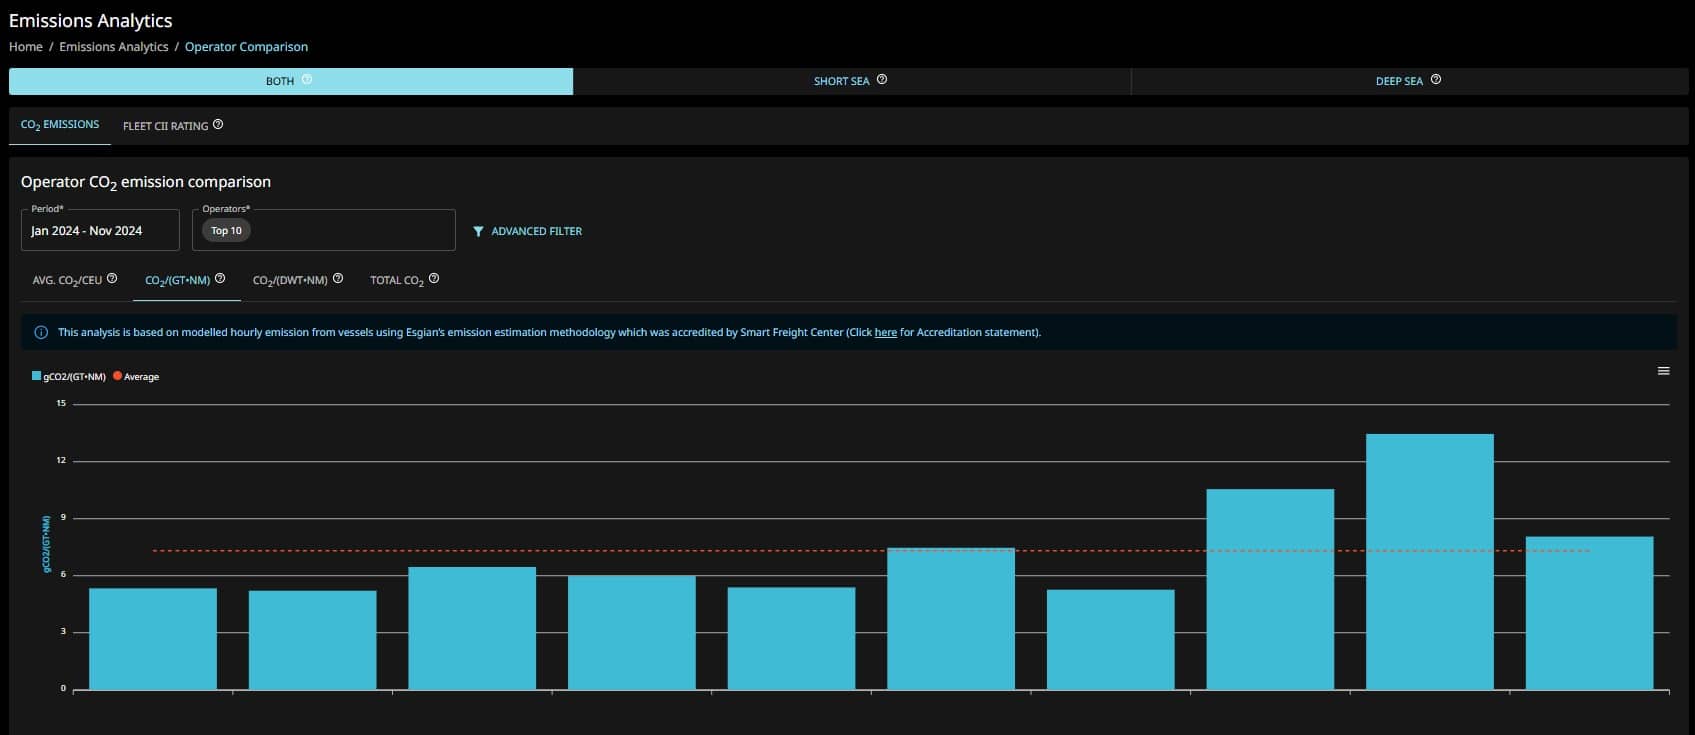Open the accreditation statement 'here' link
The image size is (1695, 735).
885,333
